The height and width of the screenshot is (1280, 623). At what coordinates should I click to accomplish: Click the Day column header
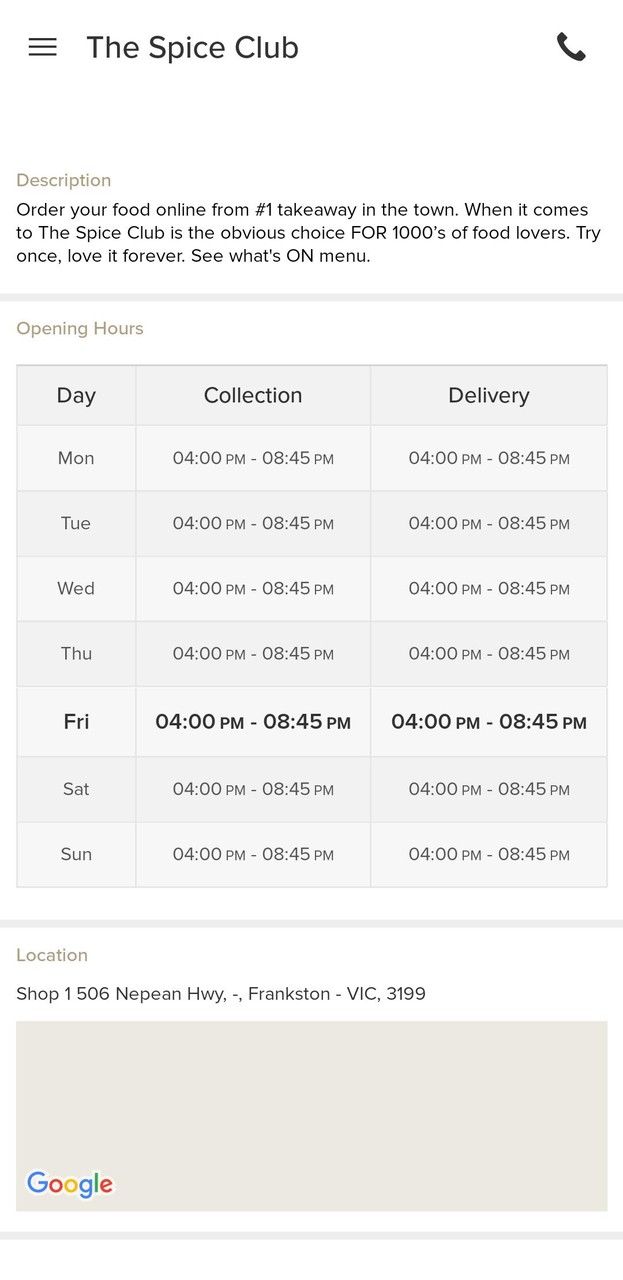76,396
